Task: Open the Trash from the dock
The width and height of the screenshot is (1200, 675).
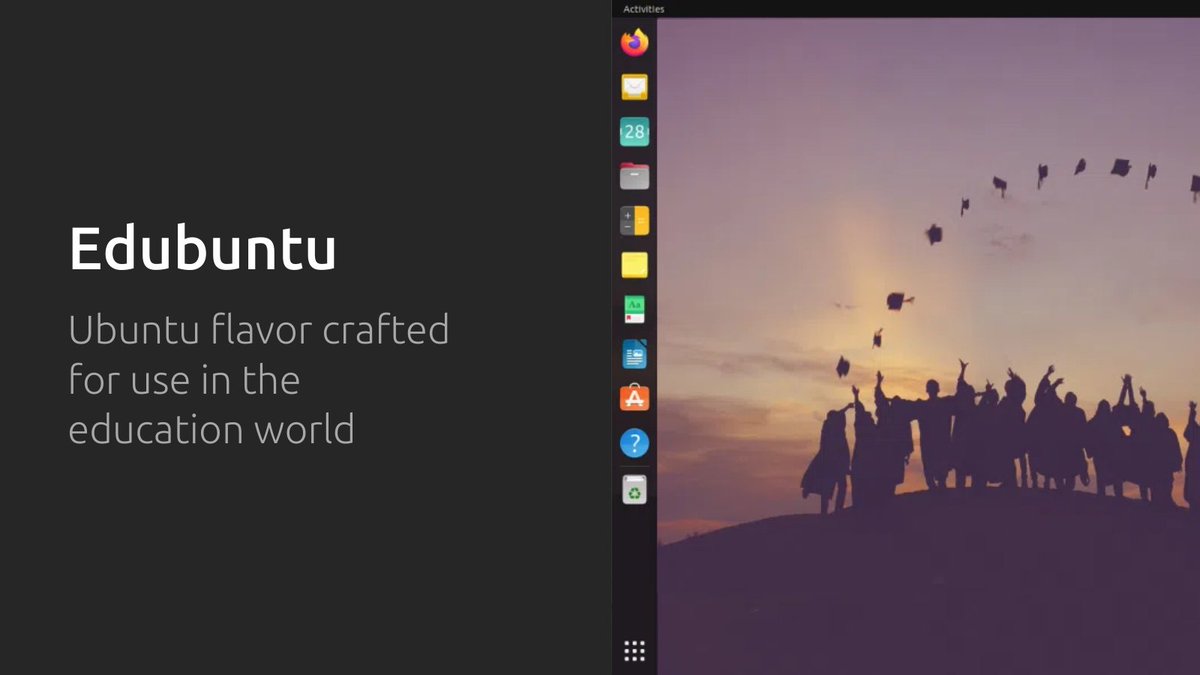Action: pyautogui.click(x=634, y=488)
